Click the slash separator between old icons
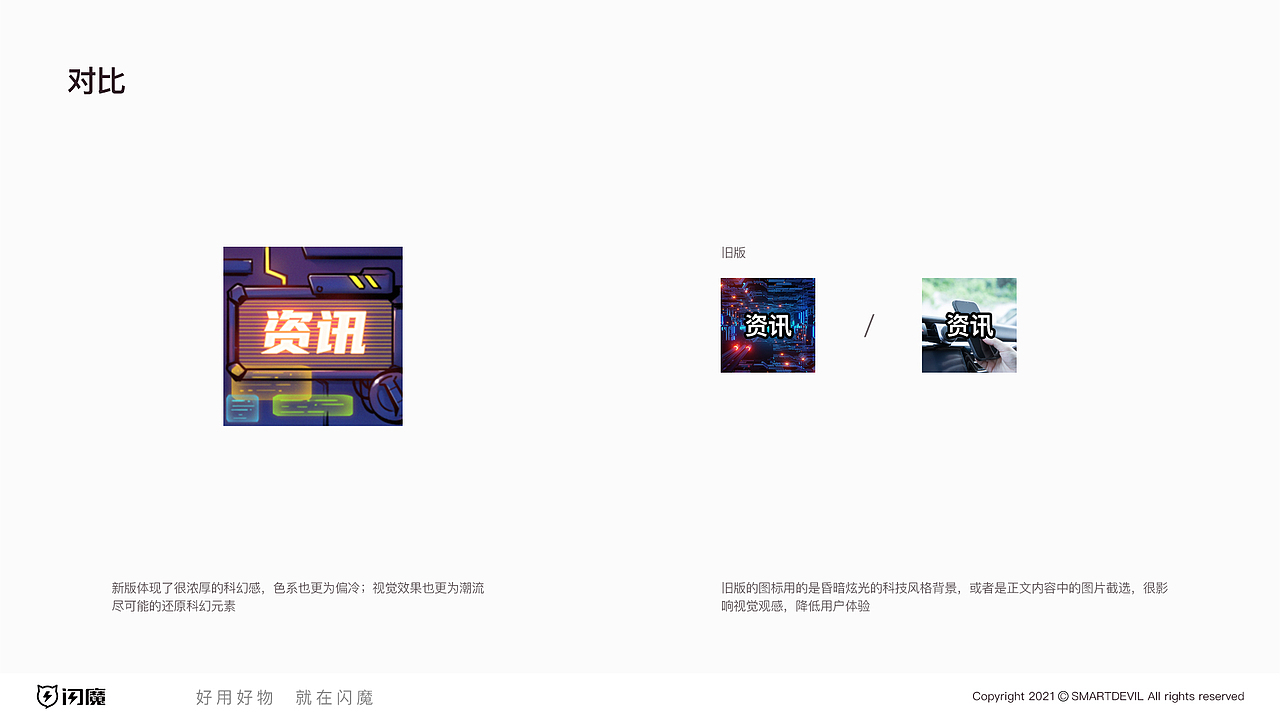The image size is (1280, 720). (869, 326)
